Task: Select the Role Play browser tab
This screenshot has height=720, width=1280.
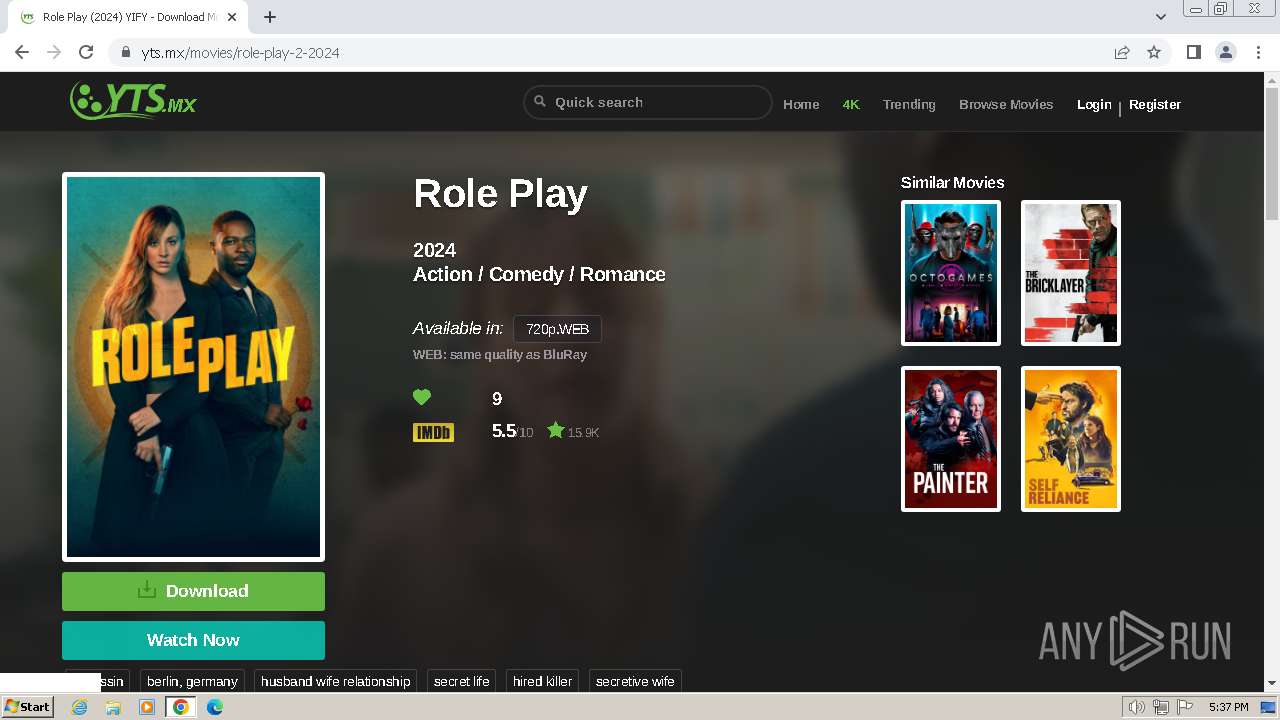Action: click(x=128, y=17)
